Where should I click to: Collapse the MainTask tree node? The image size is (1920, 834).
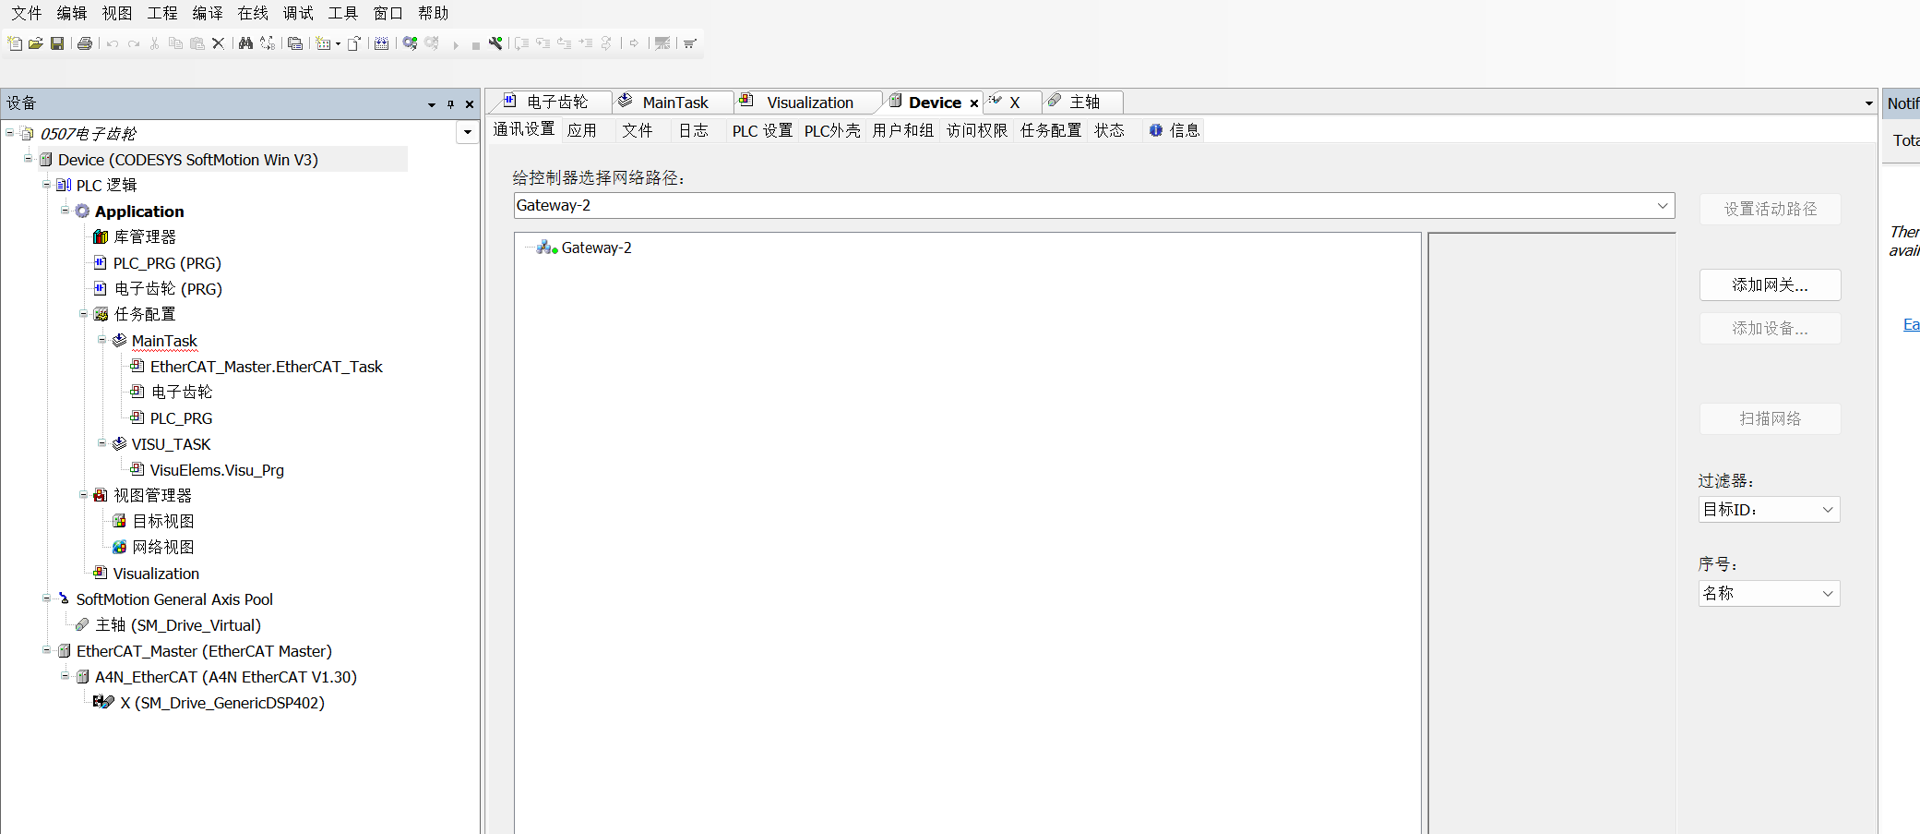[102, 340]
